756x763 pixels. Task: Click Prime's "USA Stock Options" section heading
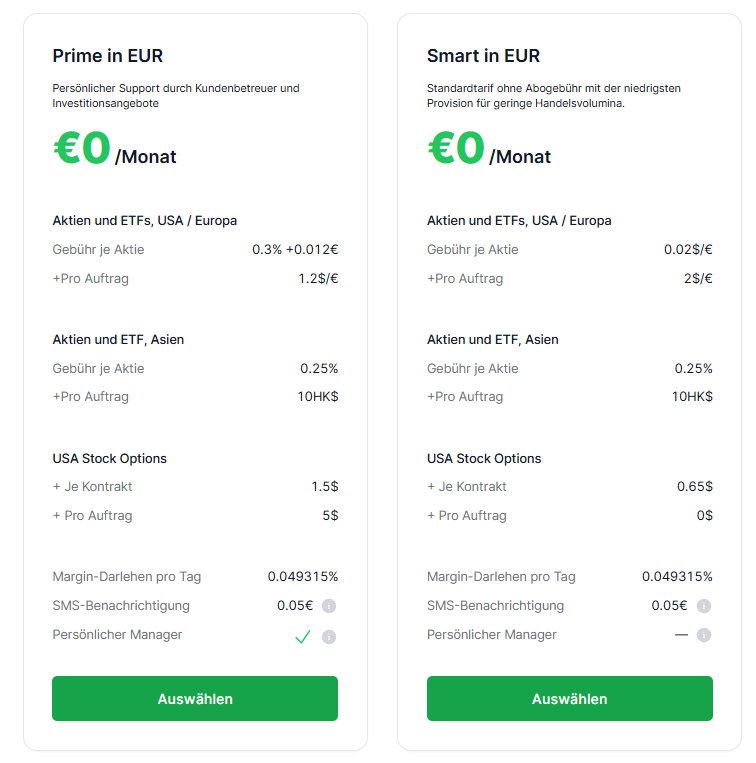pos(109,459)
